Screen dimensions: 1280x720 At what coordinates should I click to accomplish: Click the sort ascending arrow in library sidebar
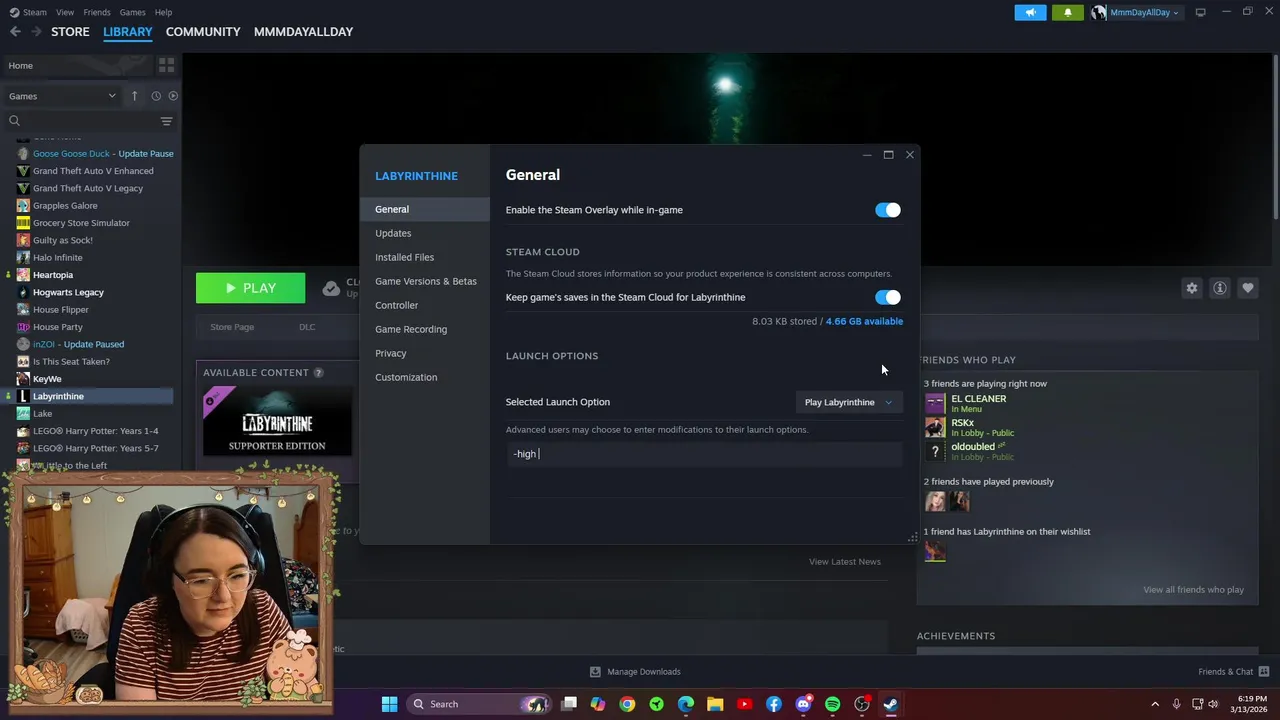coord(135,96)
